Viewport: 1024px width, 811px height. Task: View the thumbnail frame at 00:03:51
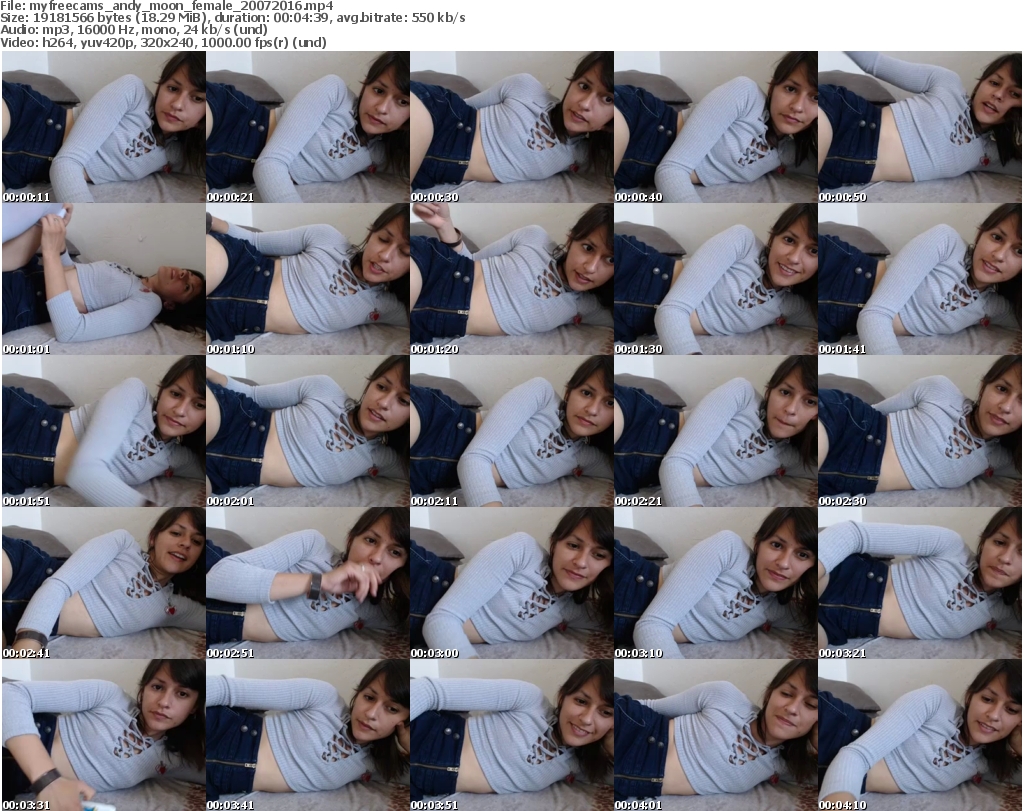click(512, 735)
